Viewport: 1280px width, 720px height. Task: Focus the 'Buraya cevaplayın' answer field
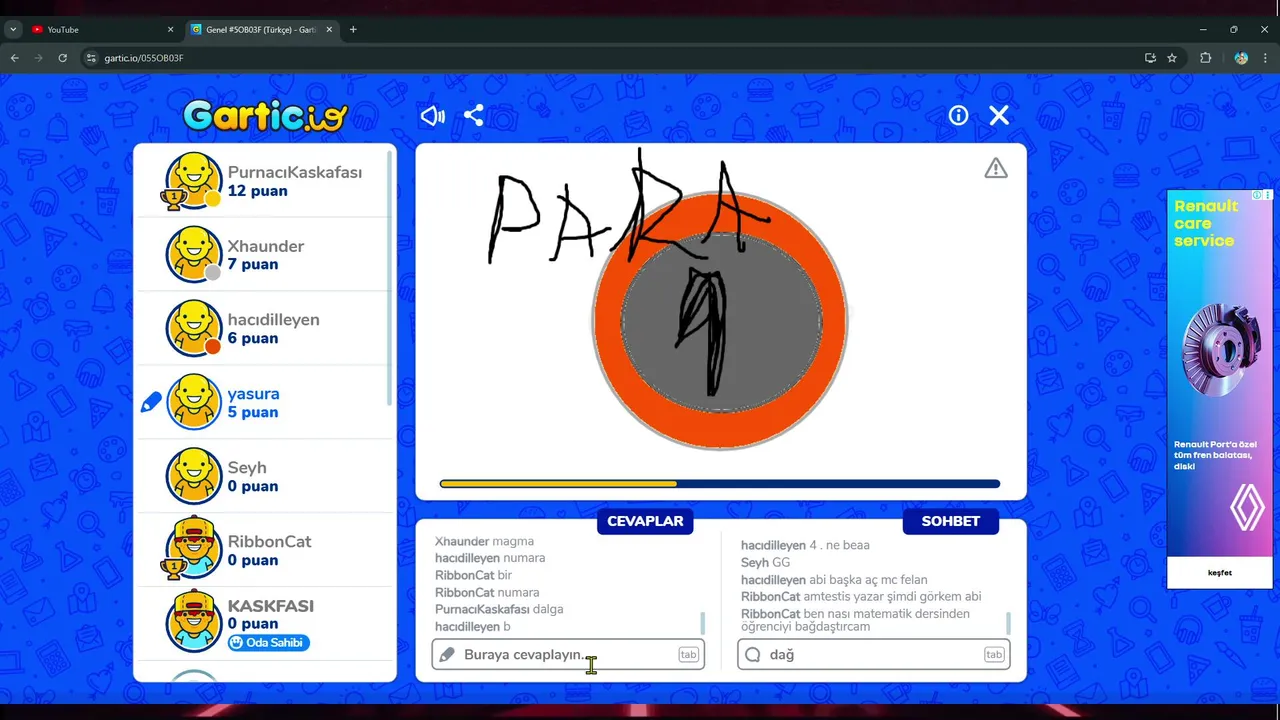(568, 655)
